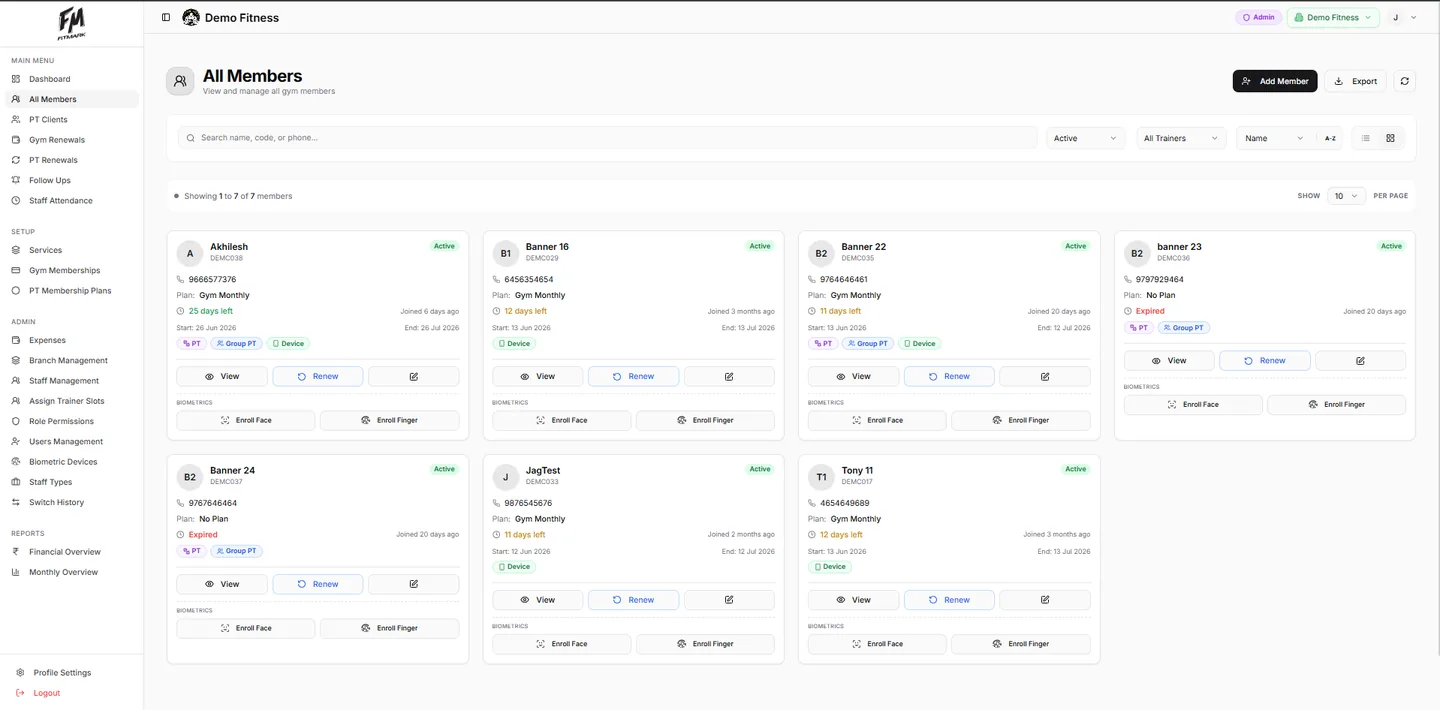Toggle the A-Z sort order
The height and width of the screenshot is (710, 1440).
click(x=1330, y=138)
